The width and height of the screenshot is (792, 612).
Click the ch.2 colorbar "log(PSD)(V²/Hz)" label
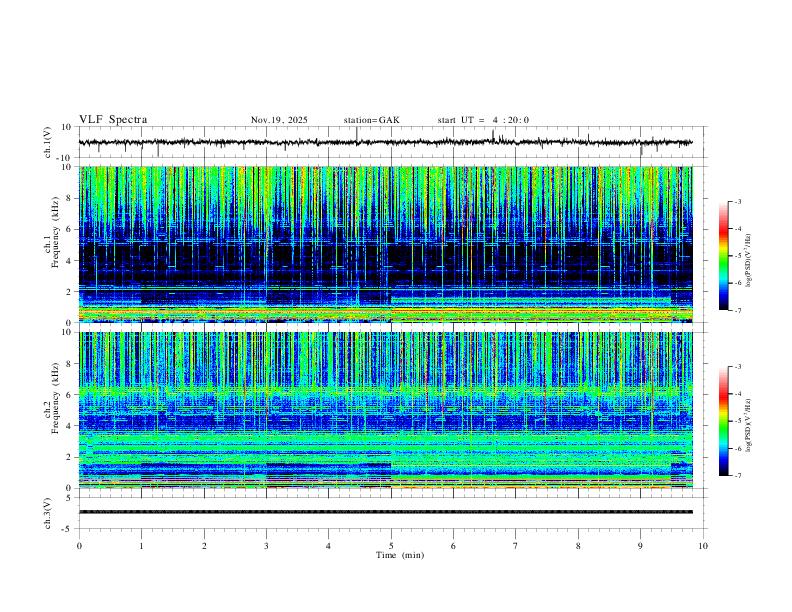tap(748, 425)
